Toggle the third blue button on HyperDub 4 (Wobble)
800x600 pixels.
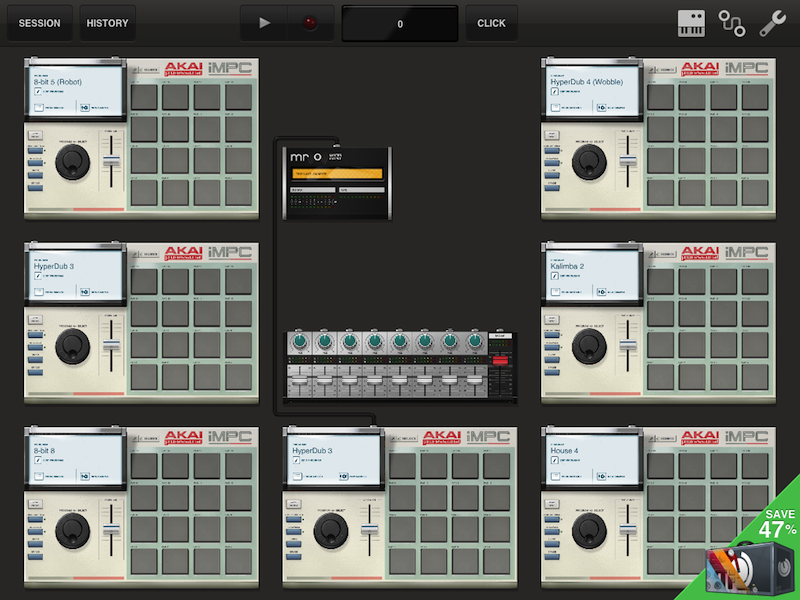552,176
